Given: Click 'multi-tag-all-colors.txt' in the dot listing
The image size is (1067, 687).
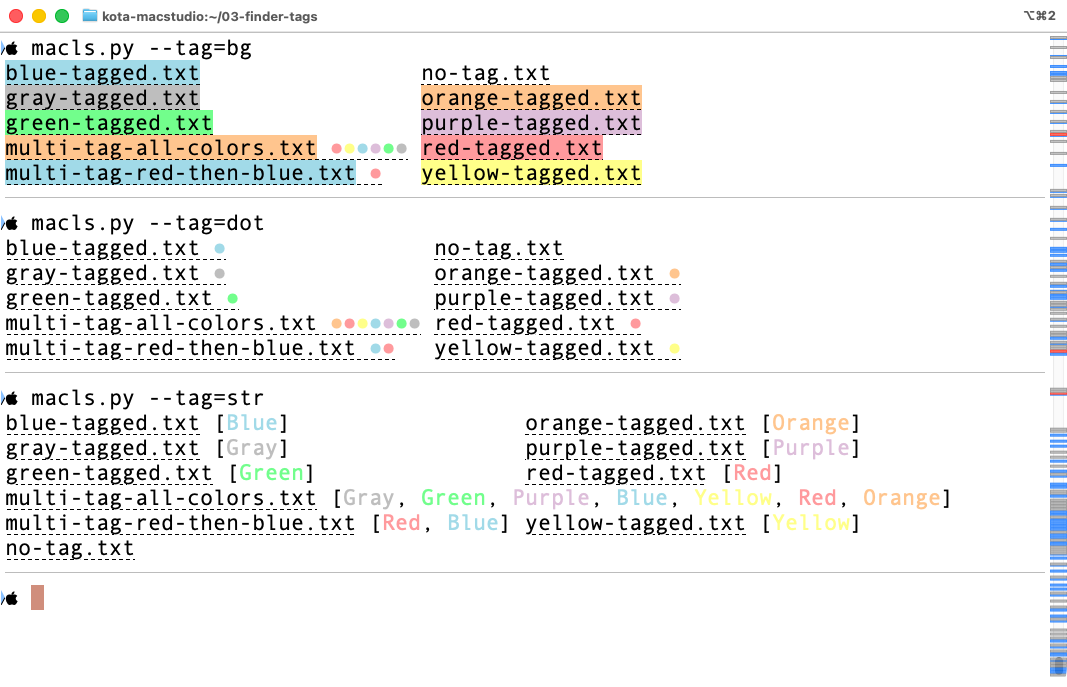Looking at the screenshot, I should (x=161, y=324).
